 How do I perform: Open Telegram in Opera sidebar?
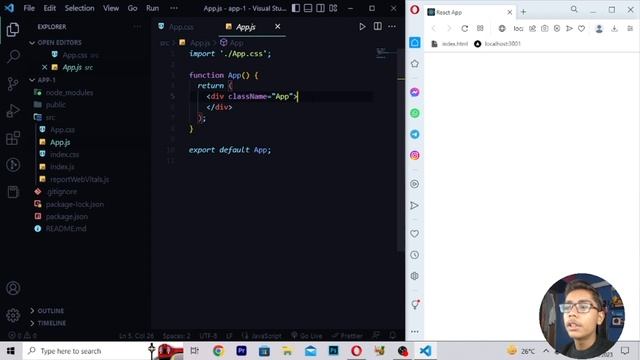coord(415,134)
